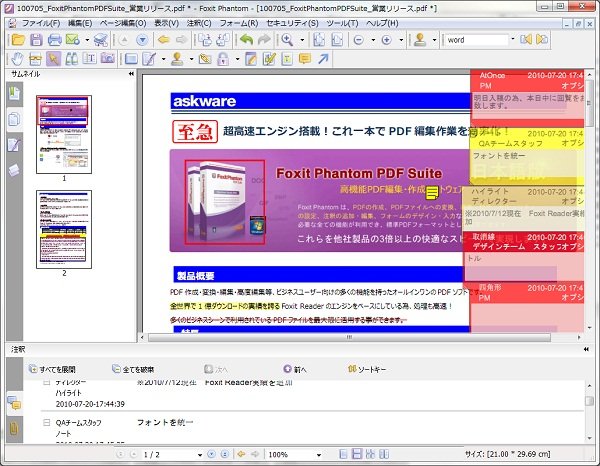
Task: Select the Hand tool
Action: point(17,59)
